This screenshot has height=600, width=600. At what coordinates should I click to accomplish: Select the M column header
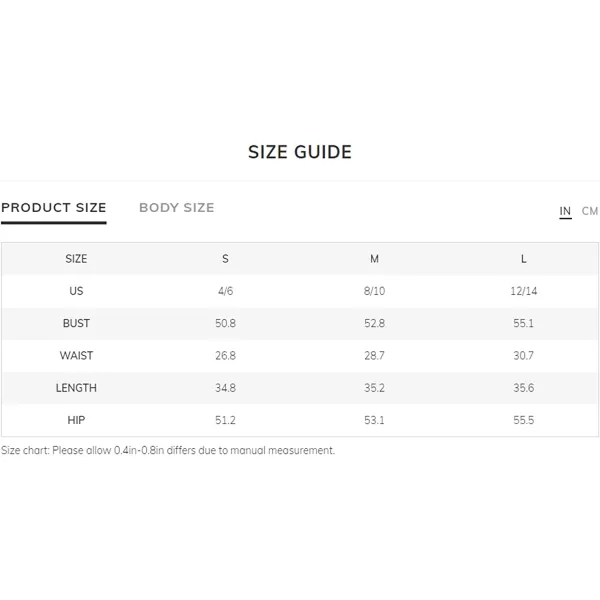coord(374,259)
